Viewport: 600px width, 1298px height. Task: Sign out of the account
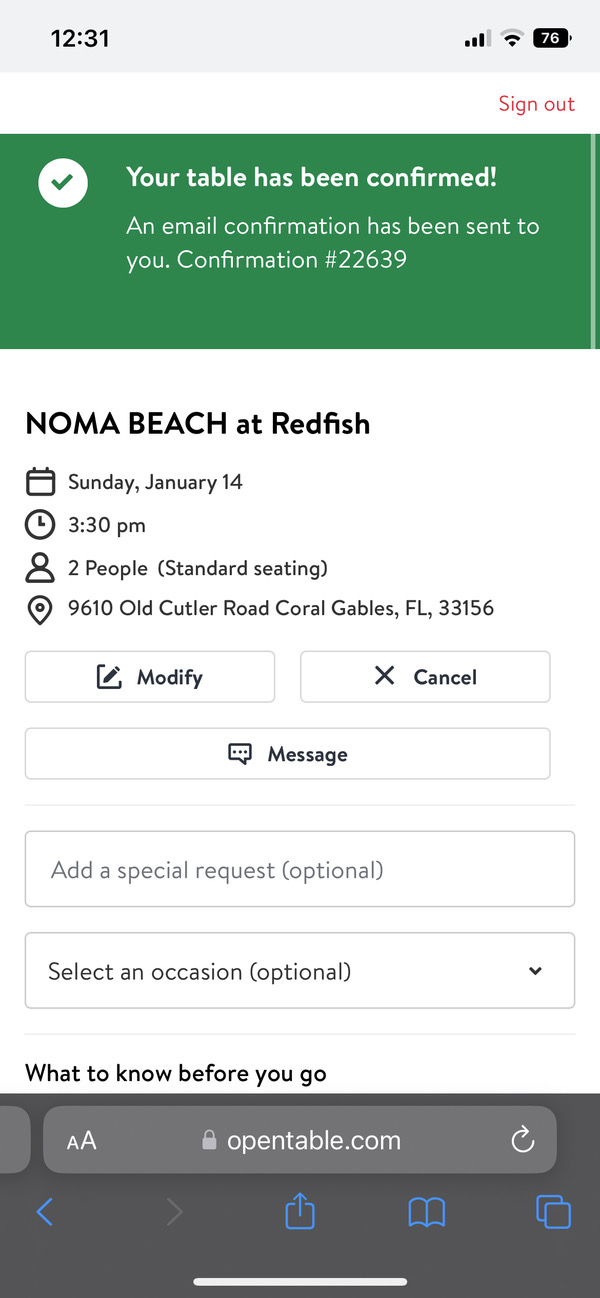(x=537, y=104)
